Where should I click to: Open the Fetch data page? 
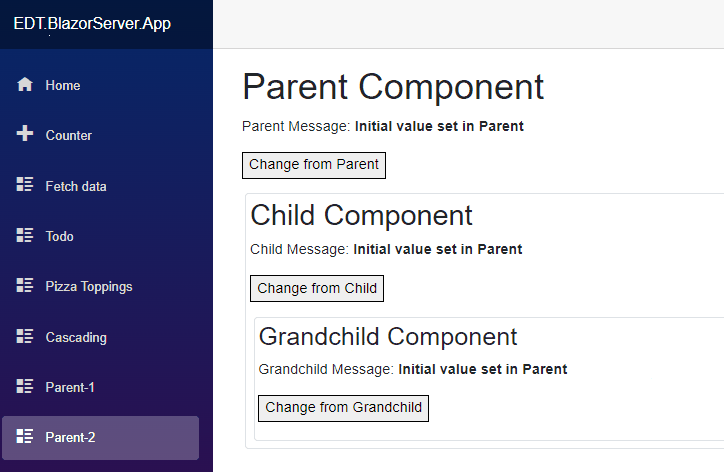pos(101,186)
